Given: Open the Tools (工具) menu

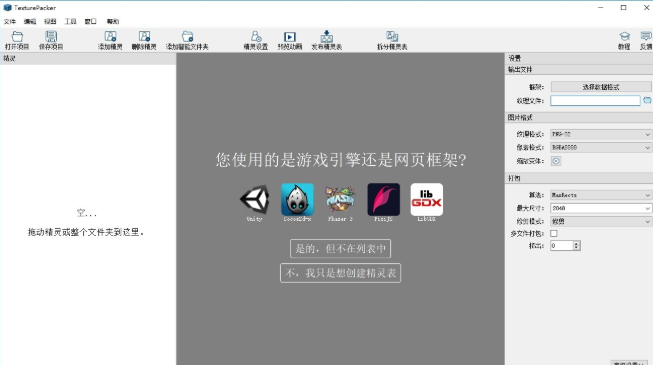Looking at the screenshot, I should point(70,21).
